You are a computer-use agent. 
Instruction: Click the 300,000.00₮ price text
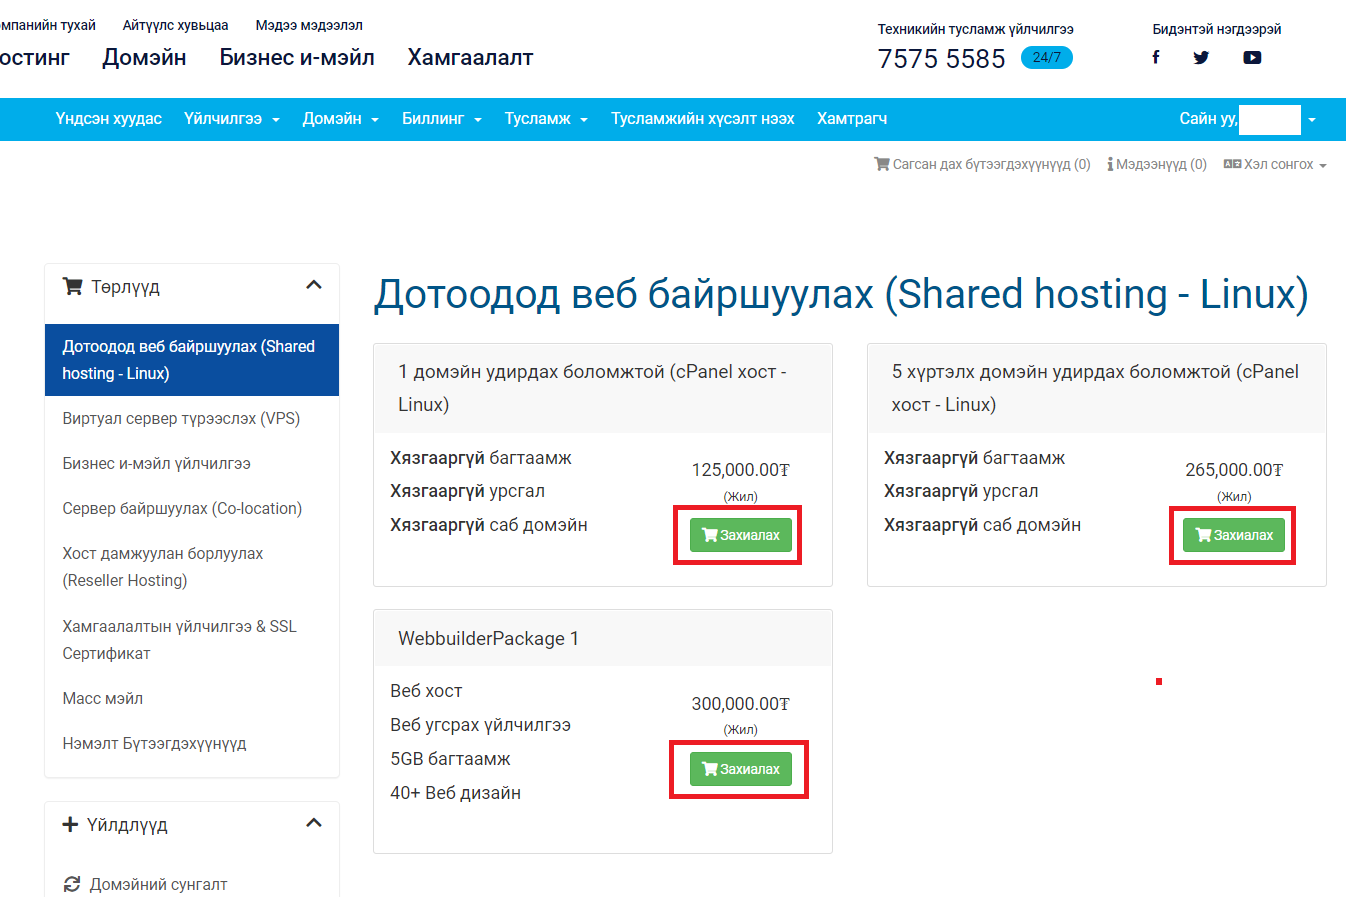[x=740, y=704]
